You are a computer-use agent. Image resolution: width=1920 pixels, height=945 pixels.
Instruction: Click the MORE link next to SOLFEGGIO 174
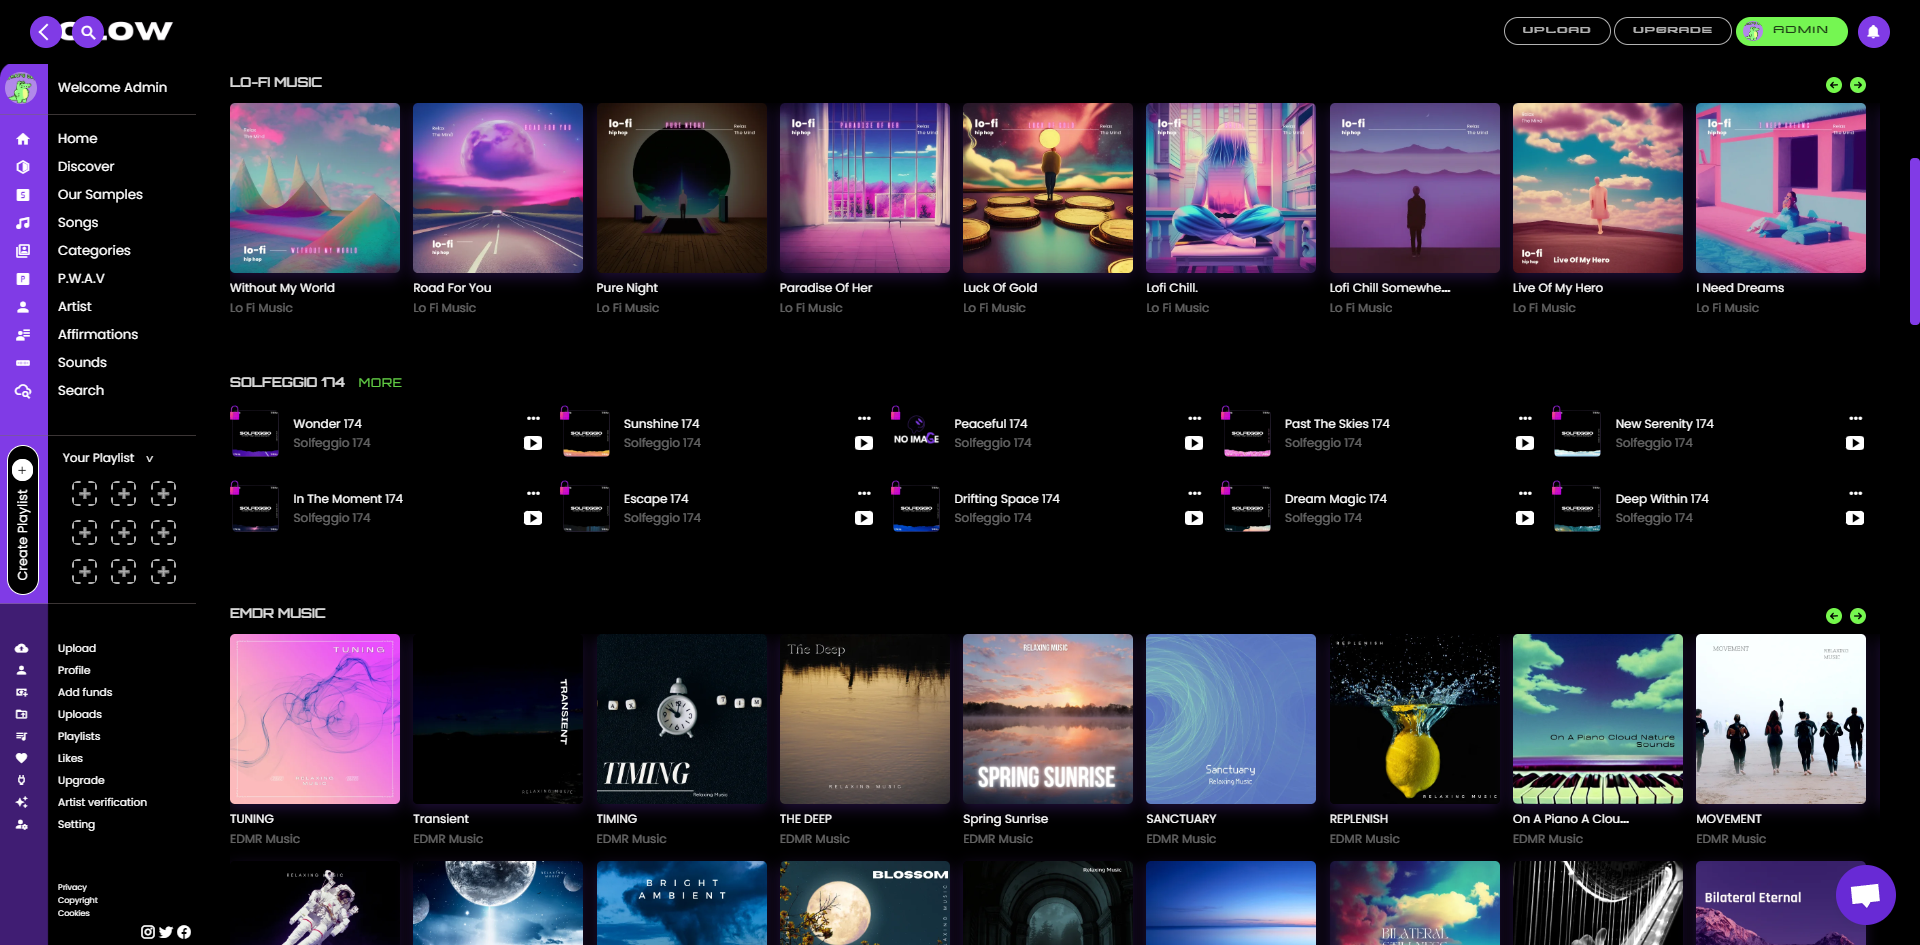click(379, 382)
